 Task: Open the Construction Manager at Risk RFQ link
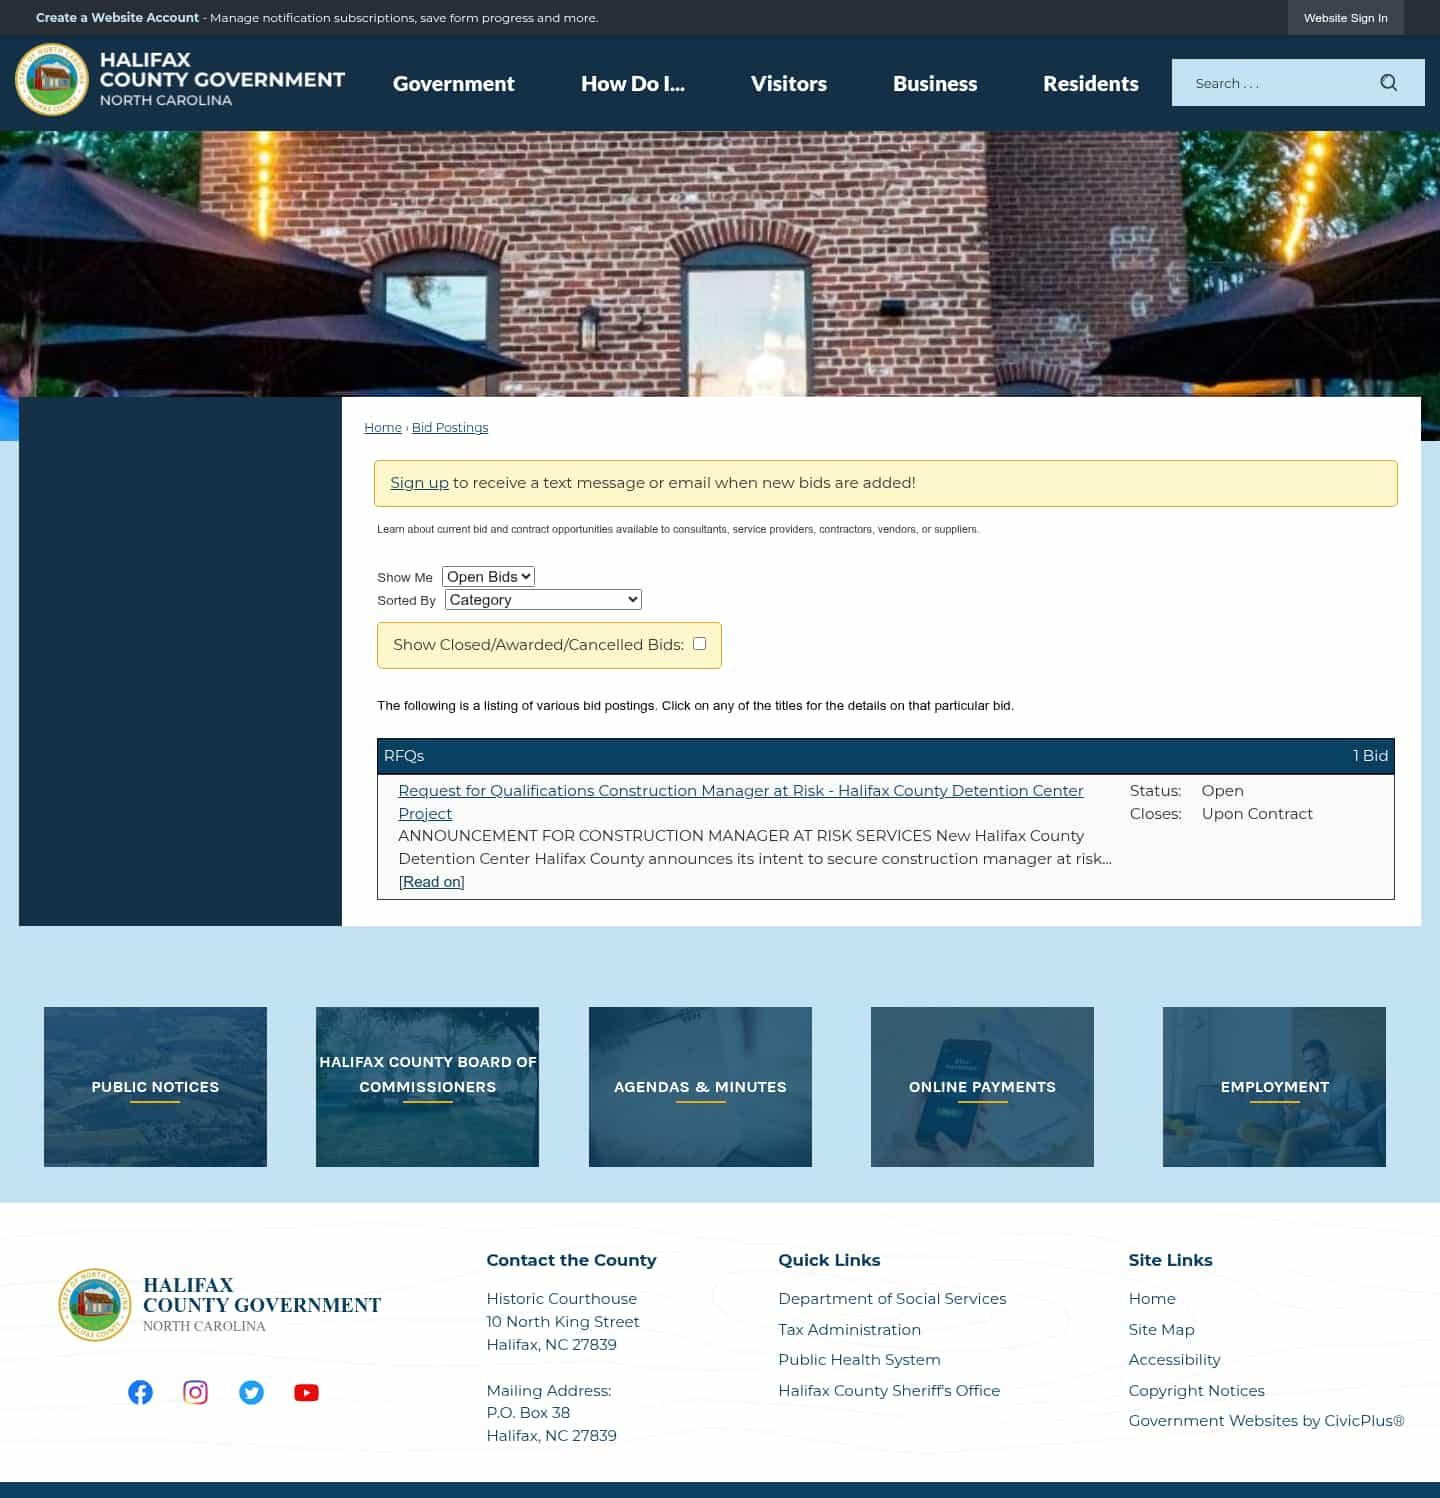pos(740,801)
